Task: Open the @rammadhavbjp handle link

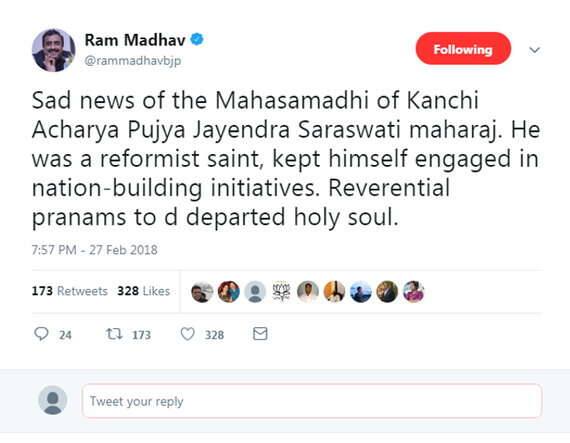Action: (x=133, y=60)
